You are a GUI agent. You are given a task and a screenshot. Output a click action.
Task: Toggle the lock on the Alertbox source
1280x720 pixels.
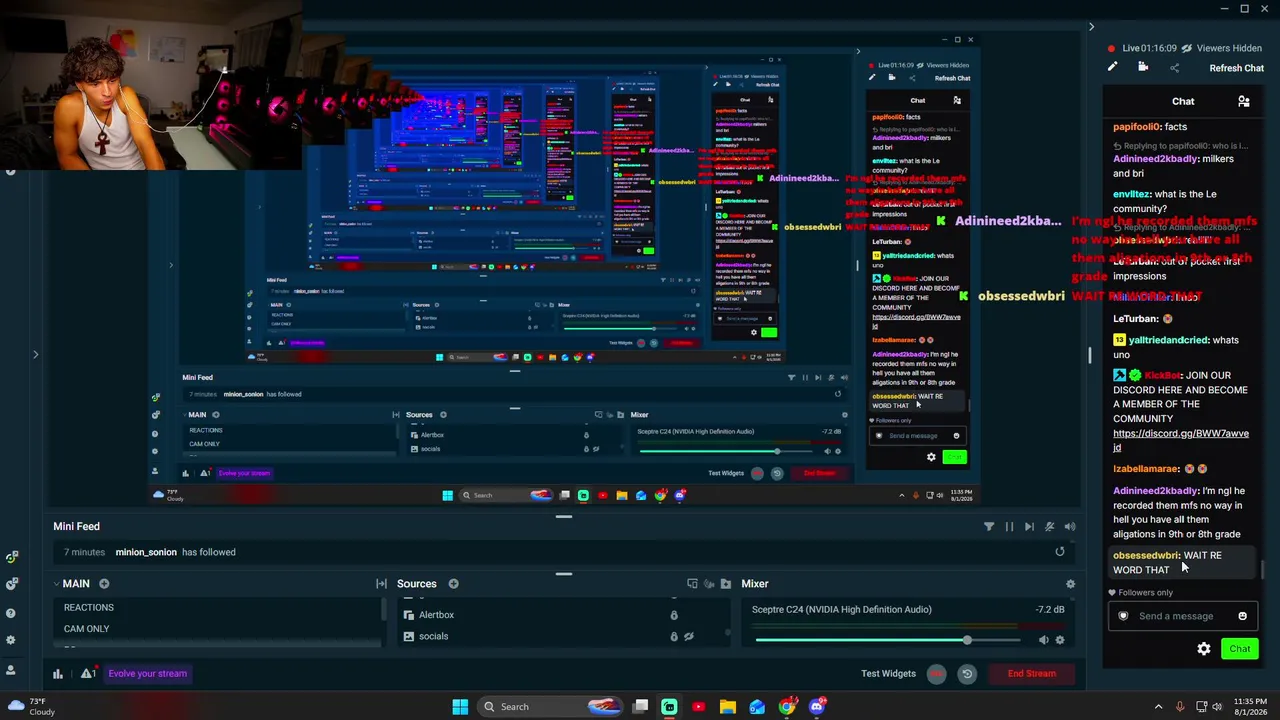674,615
